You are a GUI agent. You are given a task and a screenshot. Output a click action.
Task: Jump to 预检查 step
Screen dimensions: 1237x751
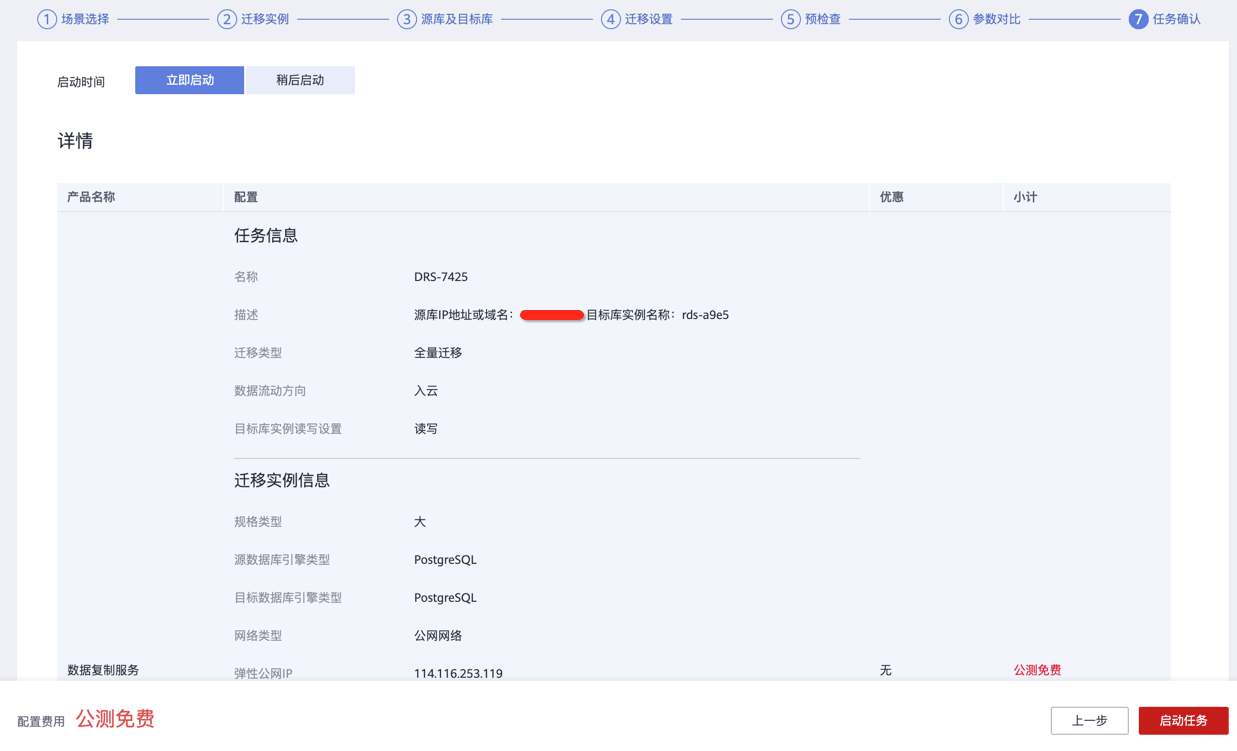(x=823, y=19)
